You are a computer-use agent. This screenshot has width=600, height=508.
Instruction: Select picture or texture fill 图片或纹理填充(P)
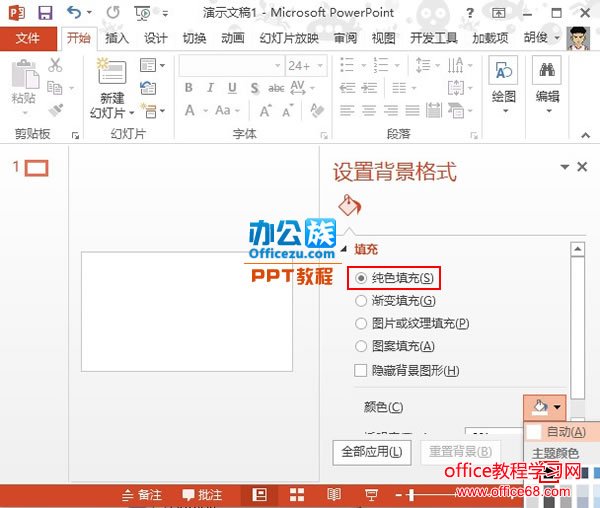coord(361,324)
